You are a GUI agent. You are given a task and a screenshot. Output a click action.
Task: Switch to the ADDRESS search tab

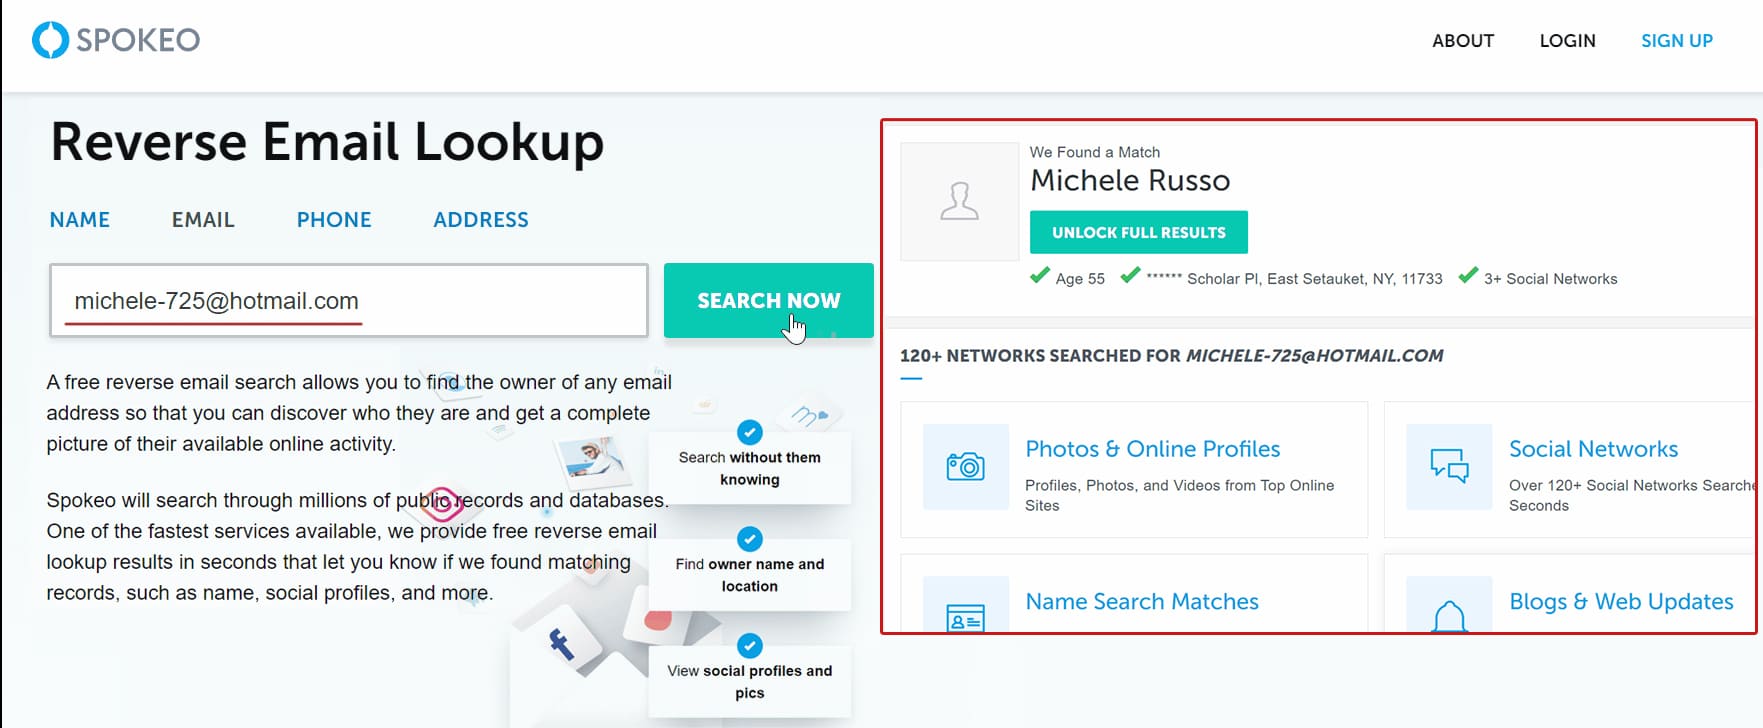point(481,220)
